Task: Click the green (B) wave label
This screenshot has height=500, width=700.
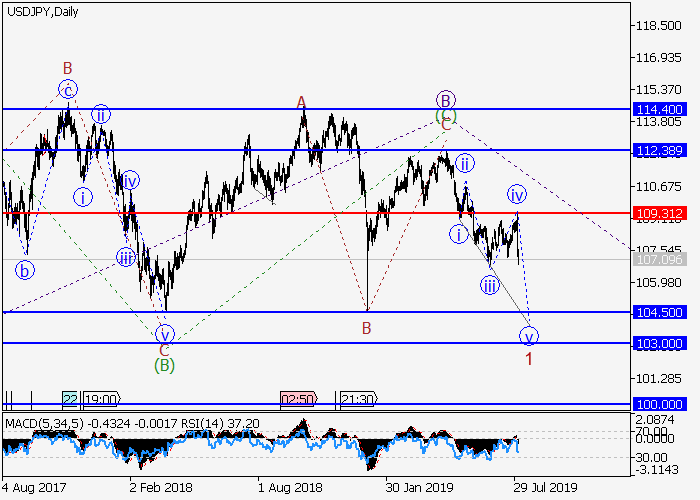Action: (x=165, y=366)
